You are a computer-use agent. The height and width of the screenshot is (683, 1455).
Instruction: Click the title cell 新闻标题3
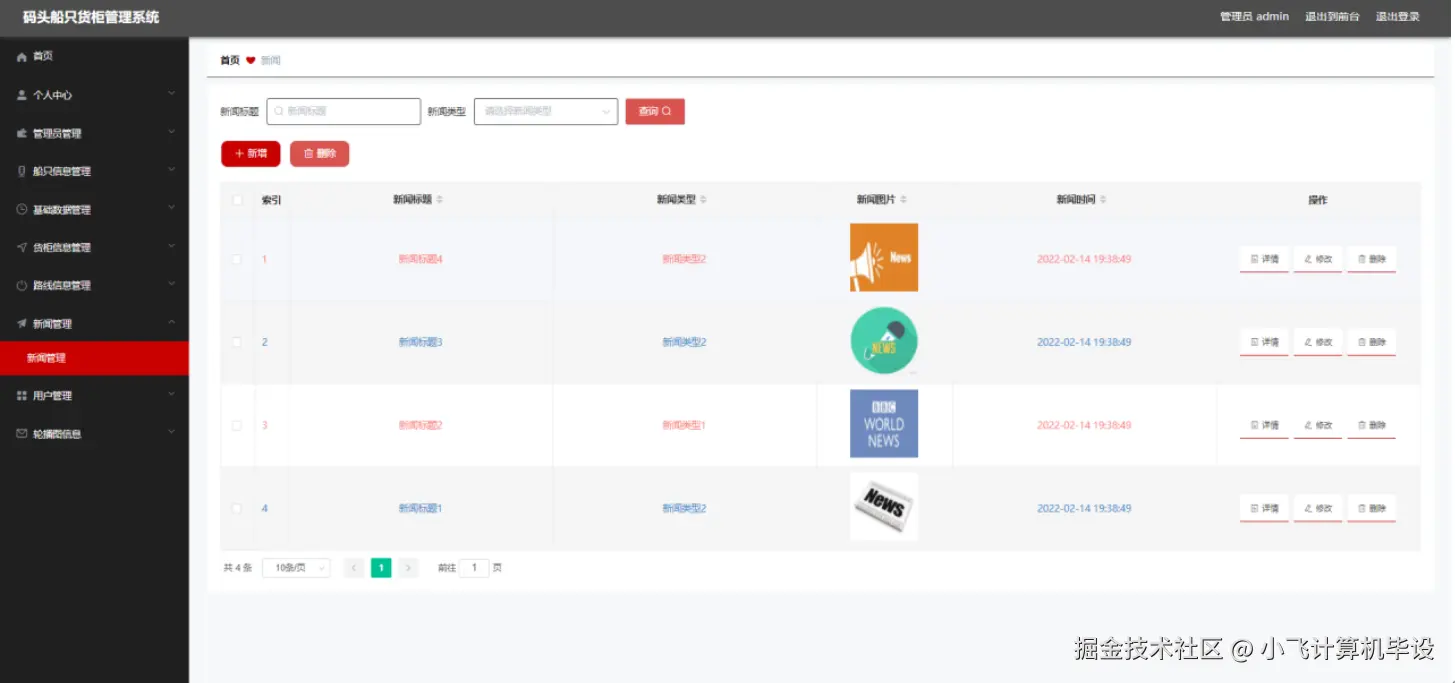pyautogui.click(x=420, y=342)
